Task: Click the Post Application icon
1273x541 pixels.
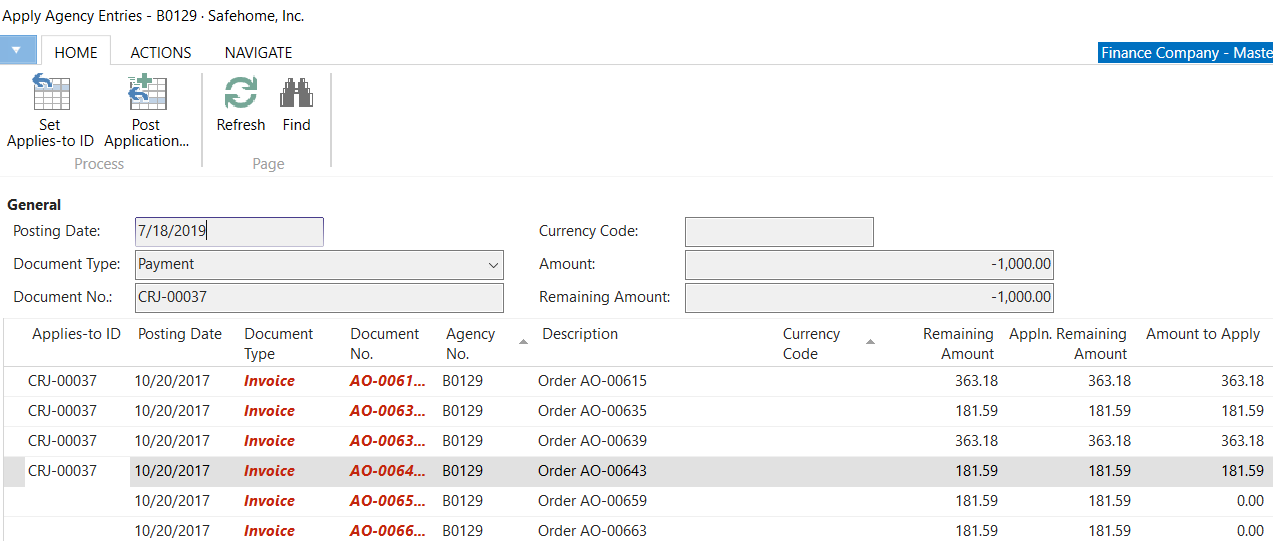Action: (146, 94)
